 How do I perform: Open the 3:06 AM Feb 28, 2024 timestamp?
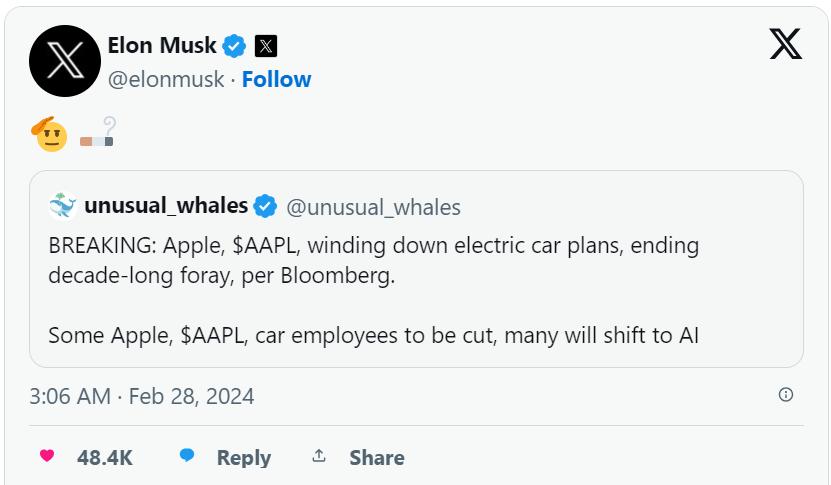(x=142, y=396)
